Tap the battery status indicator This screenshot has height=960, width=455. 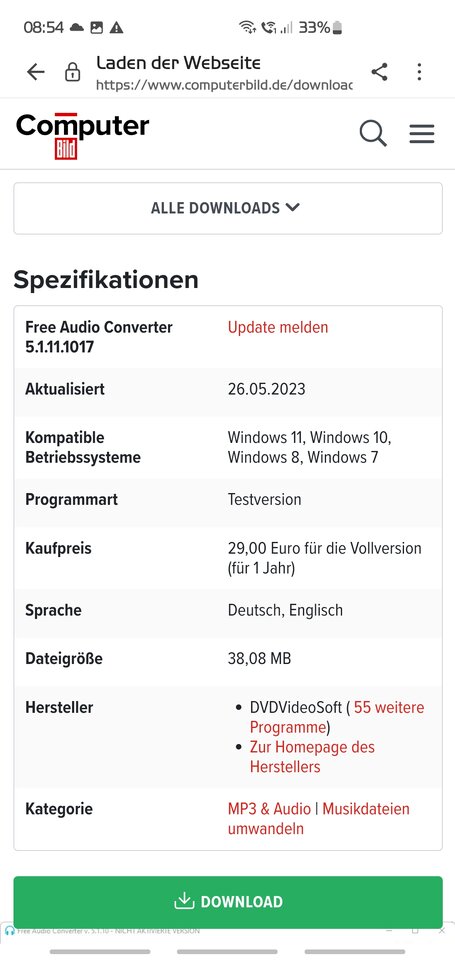point(337,28)
